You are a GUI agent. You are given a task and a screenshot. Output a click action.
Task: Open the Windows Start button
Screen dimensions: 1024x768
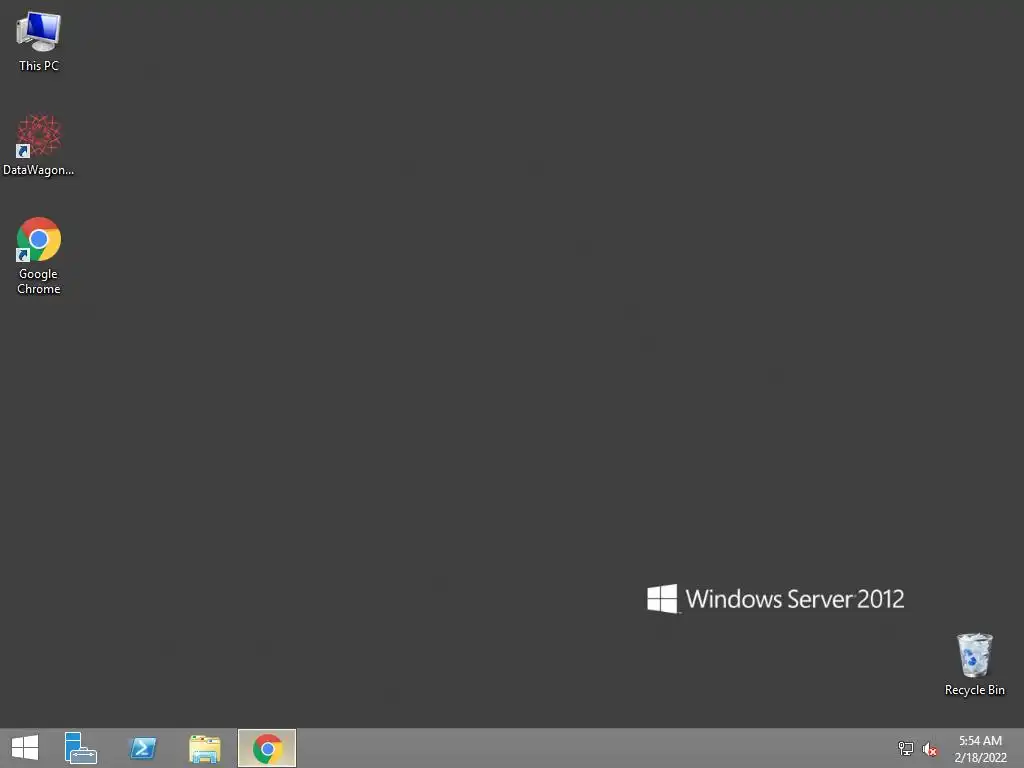point(25,748)
